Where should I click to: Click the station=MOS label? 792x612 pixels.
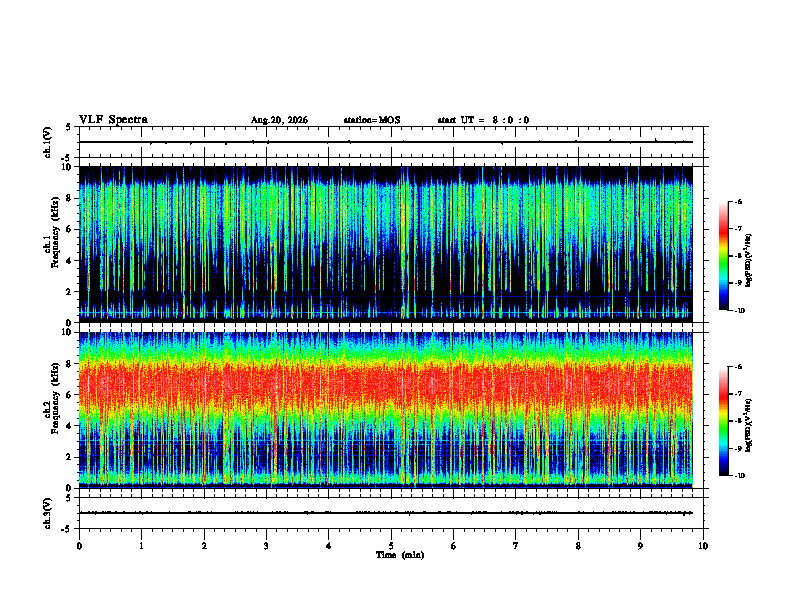coord(372,120)
